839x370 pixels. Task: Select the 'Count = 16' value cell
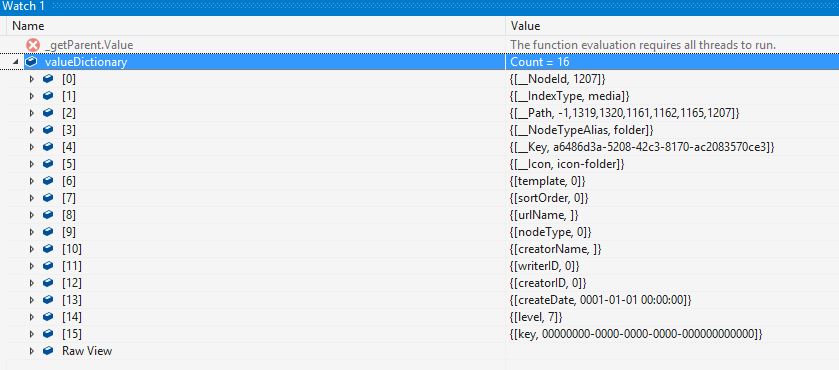(540, 62)
